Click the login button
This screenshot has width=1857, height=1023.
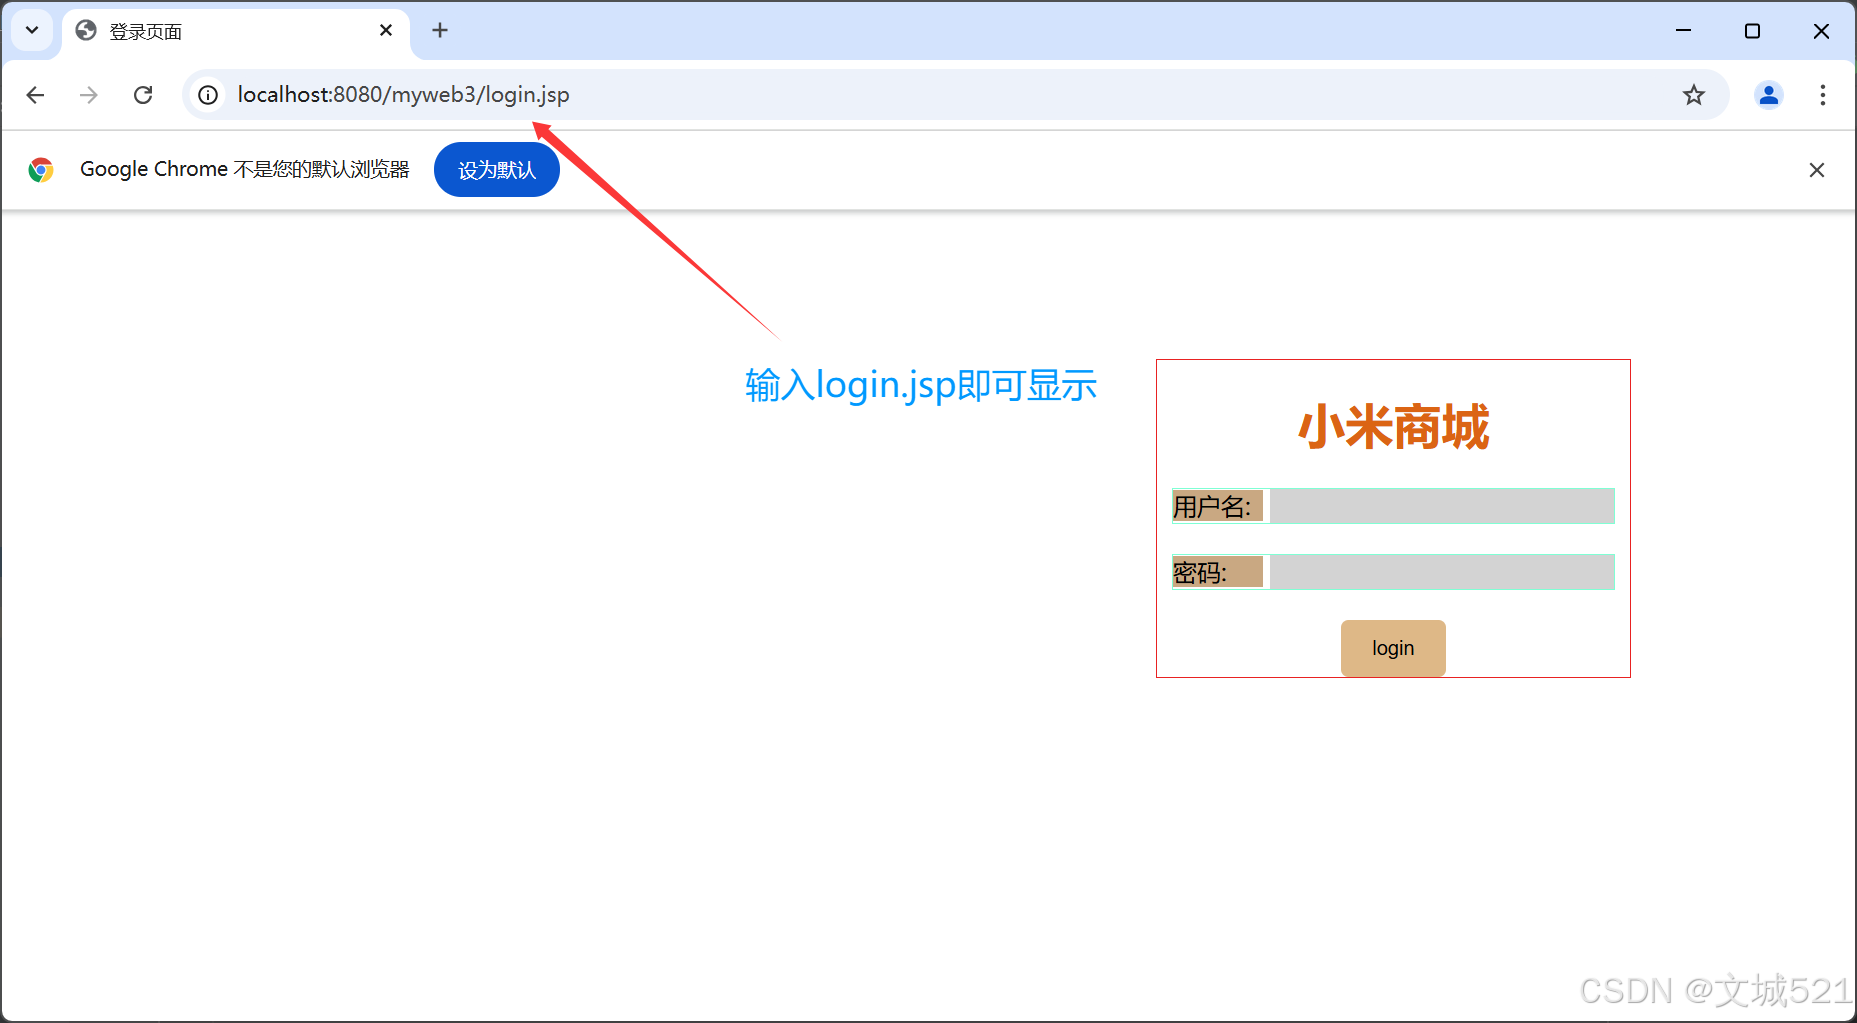1393,648
